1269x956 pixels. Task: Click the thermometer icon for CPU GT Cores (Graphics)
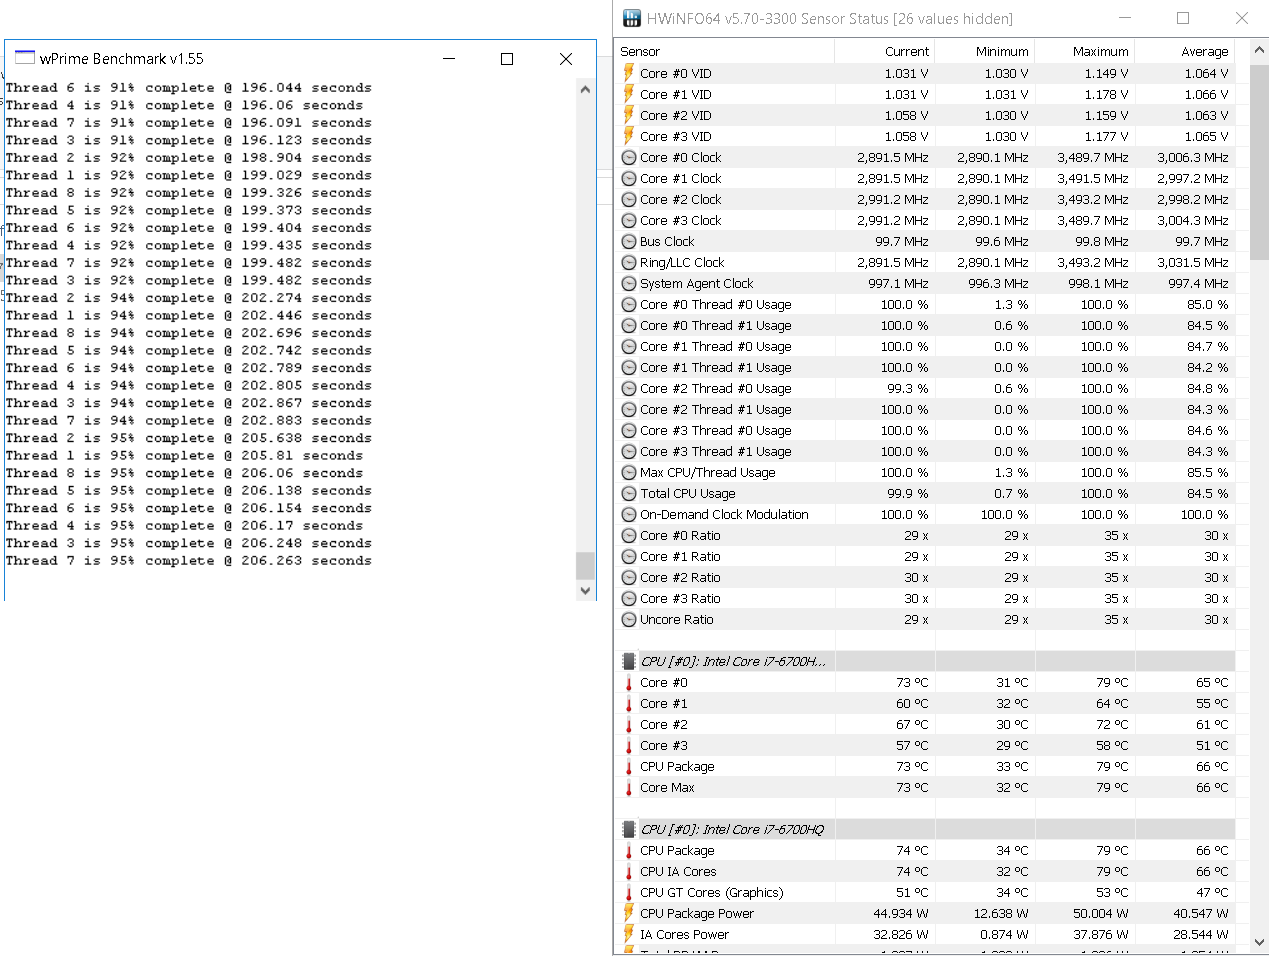pyautogui.click(x=628, y=892)
